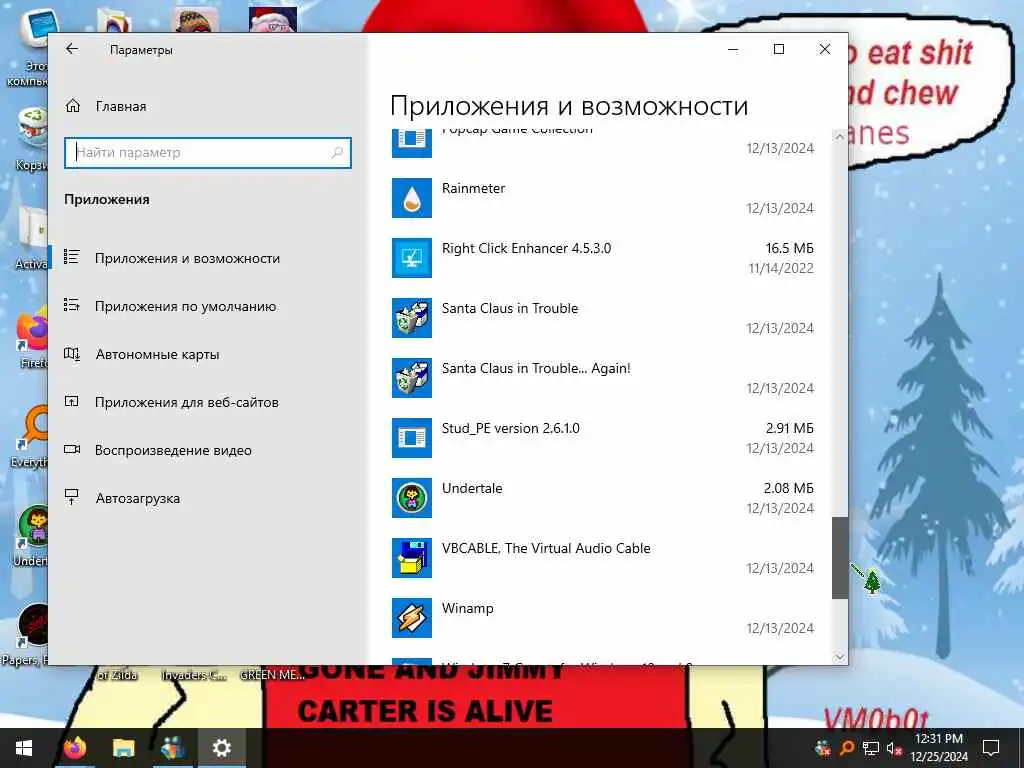Image resolution: width=1024 pixels, height=768 pixels.
Task: Click the Right Click Enhancer app icon
Action: coord(411,258)
